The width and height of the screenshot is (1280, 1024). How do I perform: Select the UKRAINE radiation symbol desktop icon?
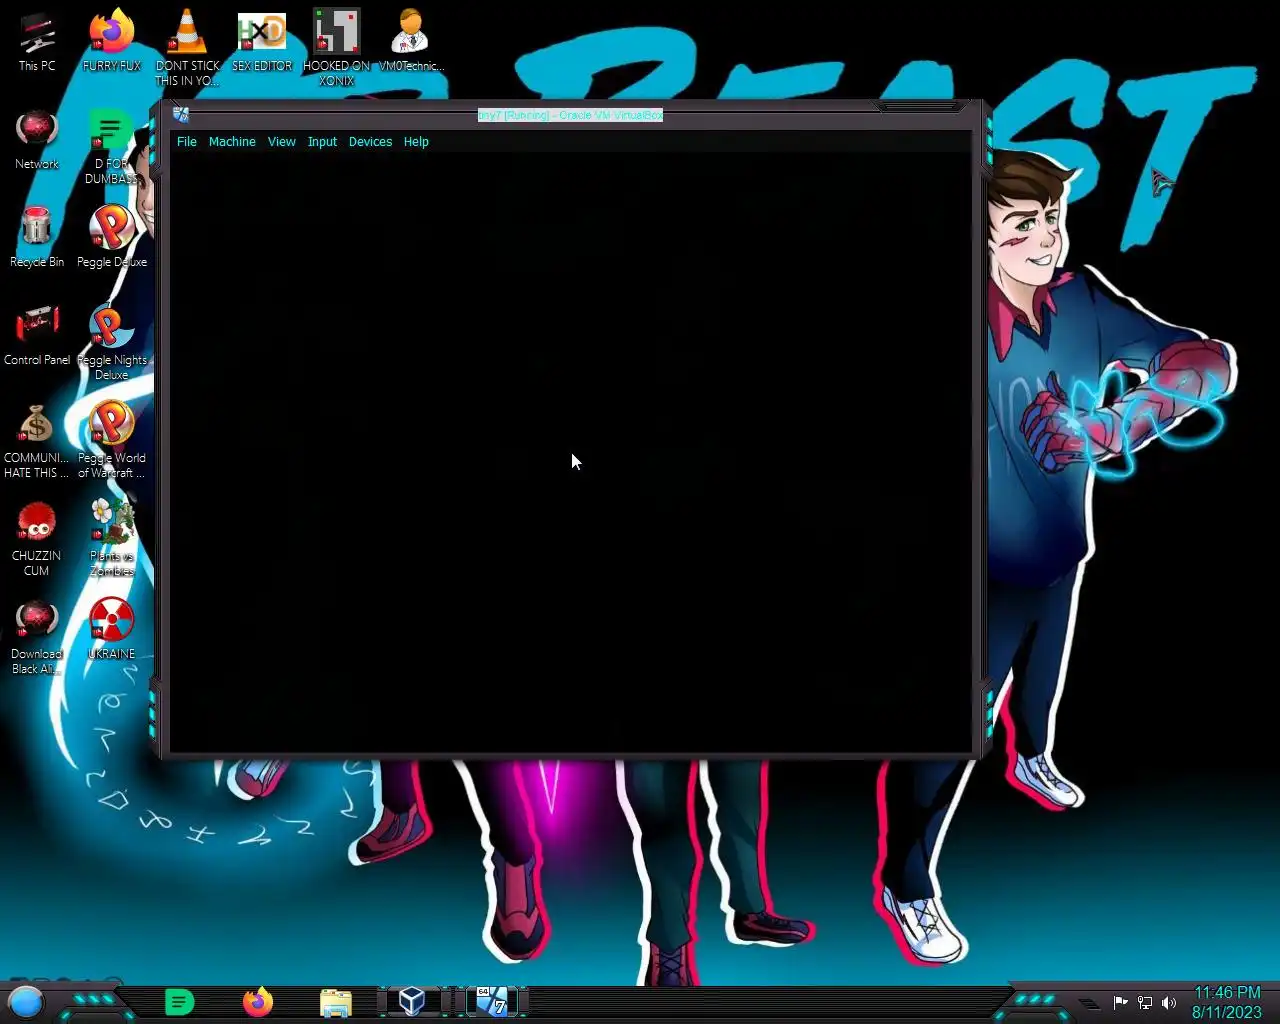pyautogui.click(x=112, y=630)
